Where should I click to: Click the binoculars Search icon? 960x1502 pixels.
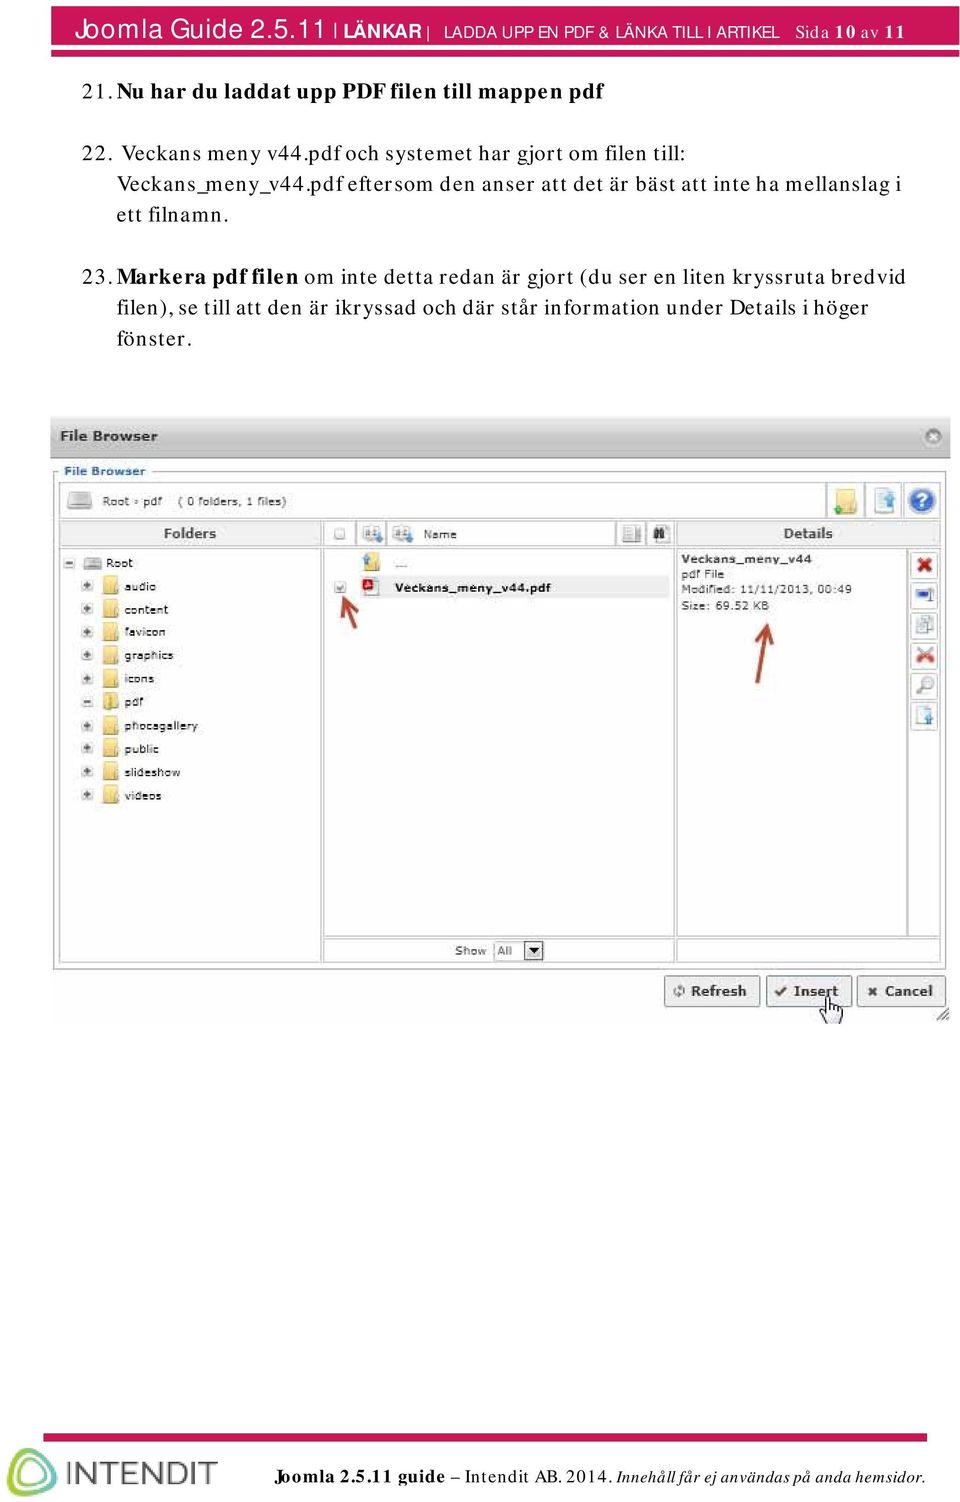pyautogui.click(x=659, y=534)
